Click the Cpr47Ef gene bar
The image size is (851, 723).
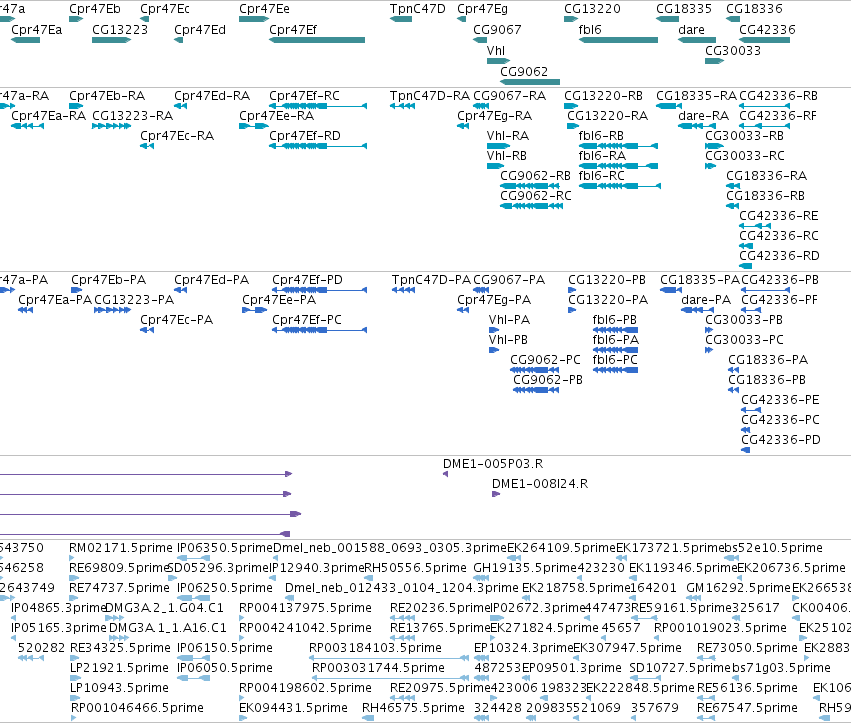[317, 40]
